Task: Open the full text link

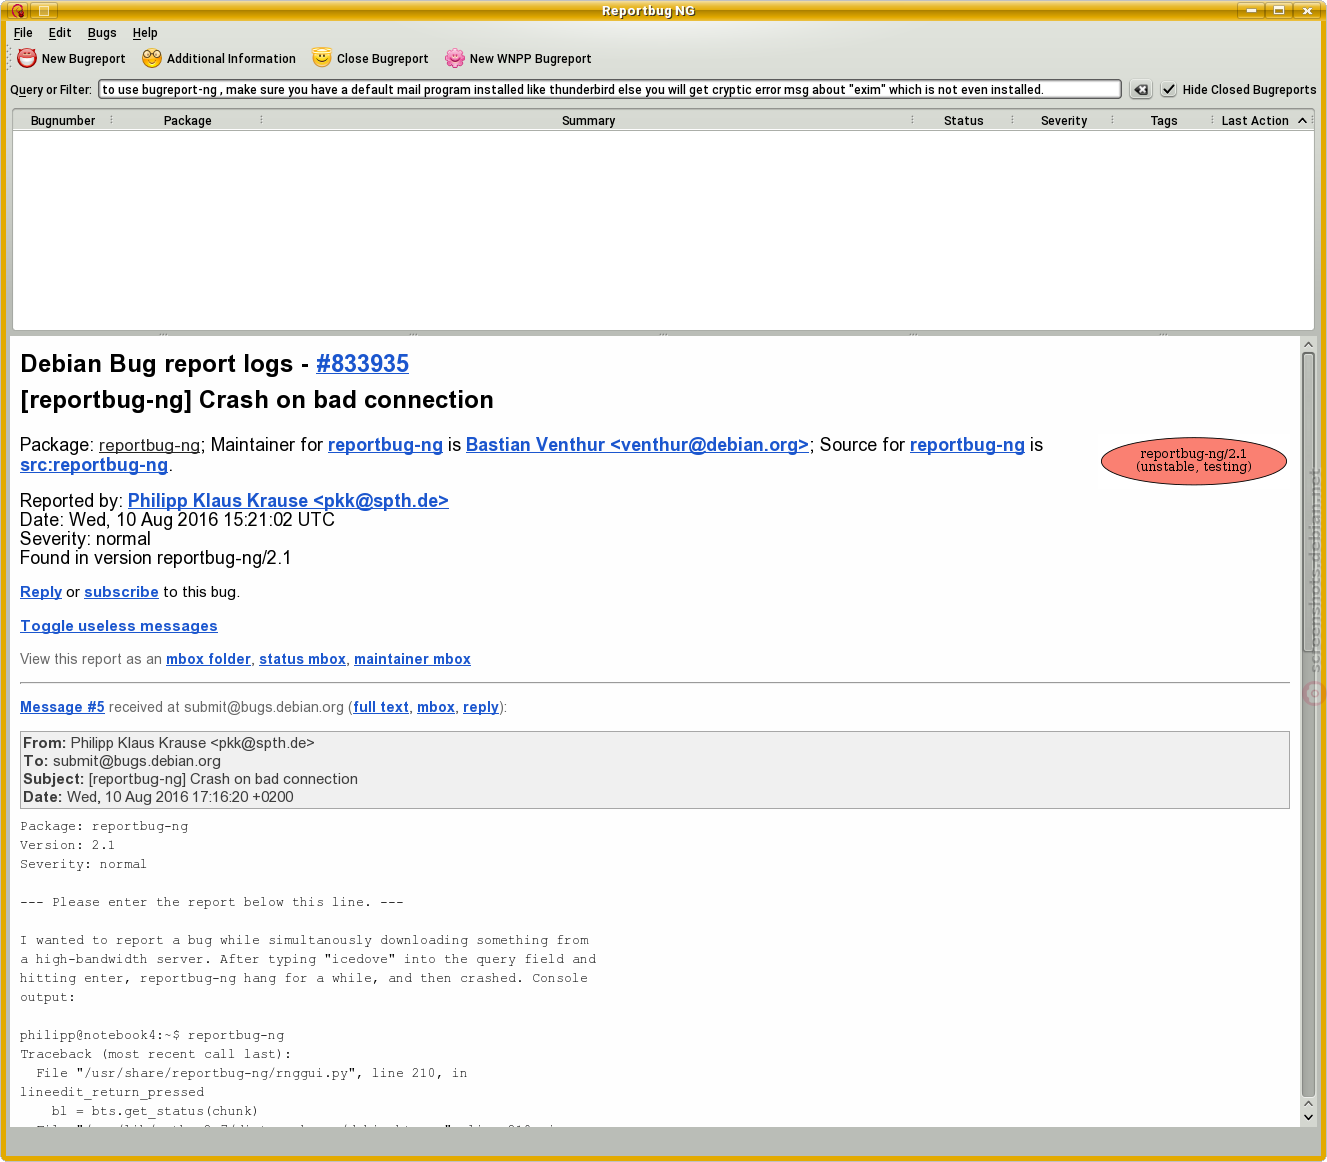Action: pos(381,707)
